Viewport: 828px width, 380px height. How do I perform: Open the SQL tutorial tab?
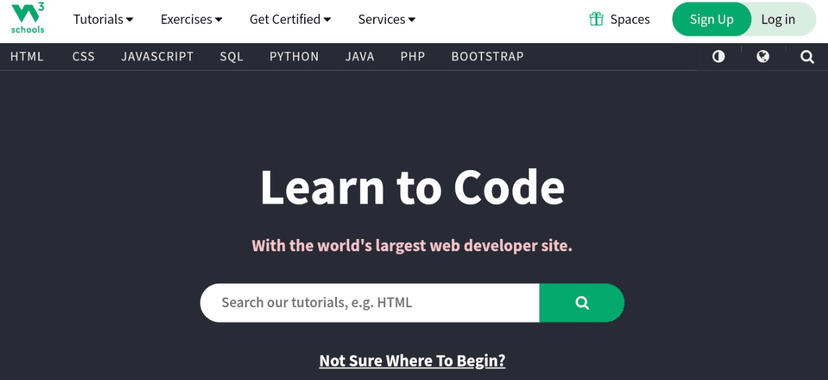coord(231,56)
